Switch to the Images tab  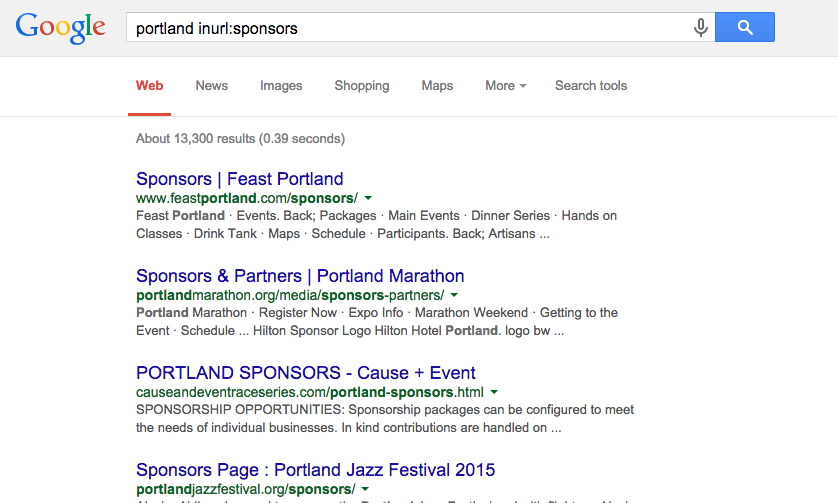pyautogui.click(x=281, y=86)
